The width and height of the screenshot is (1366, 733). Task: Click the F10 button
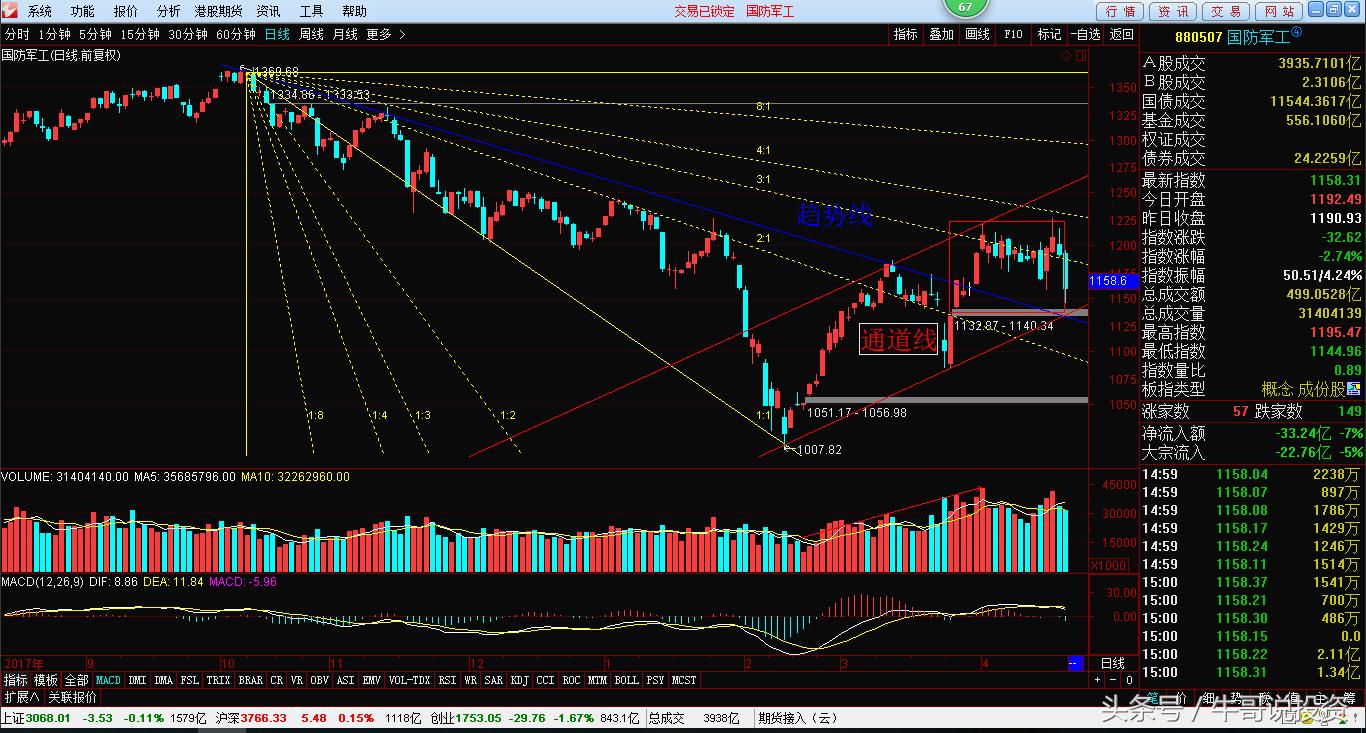(1013, 34)
